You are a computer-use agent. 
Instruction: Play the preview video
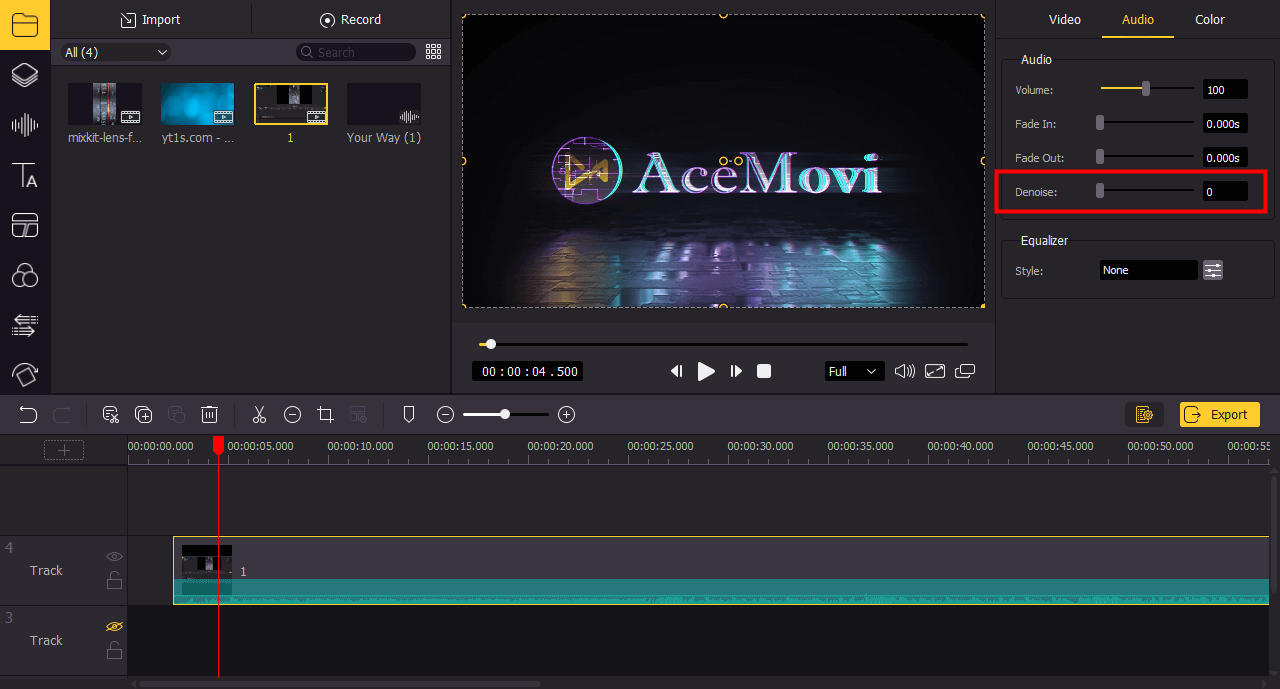[706, 371]
